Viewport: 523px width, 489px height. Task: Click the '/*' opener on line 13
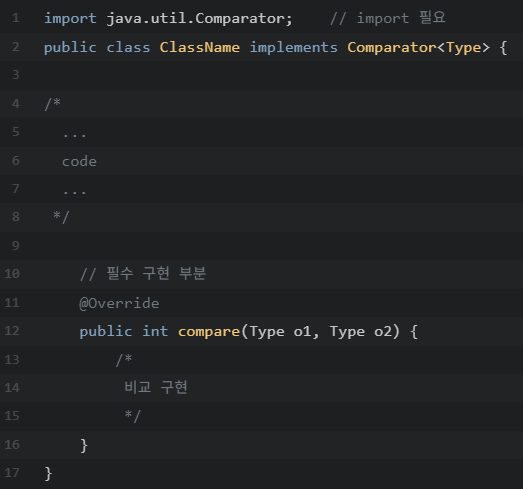tap(124, 360)
